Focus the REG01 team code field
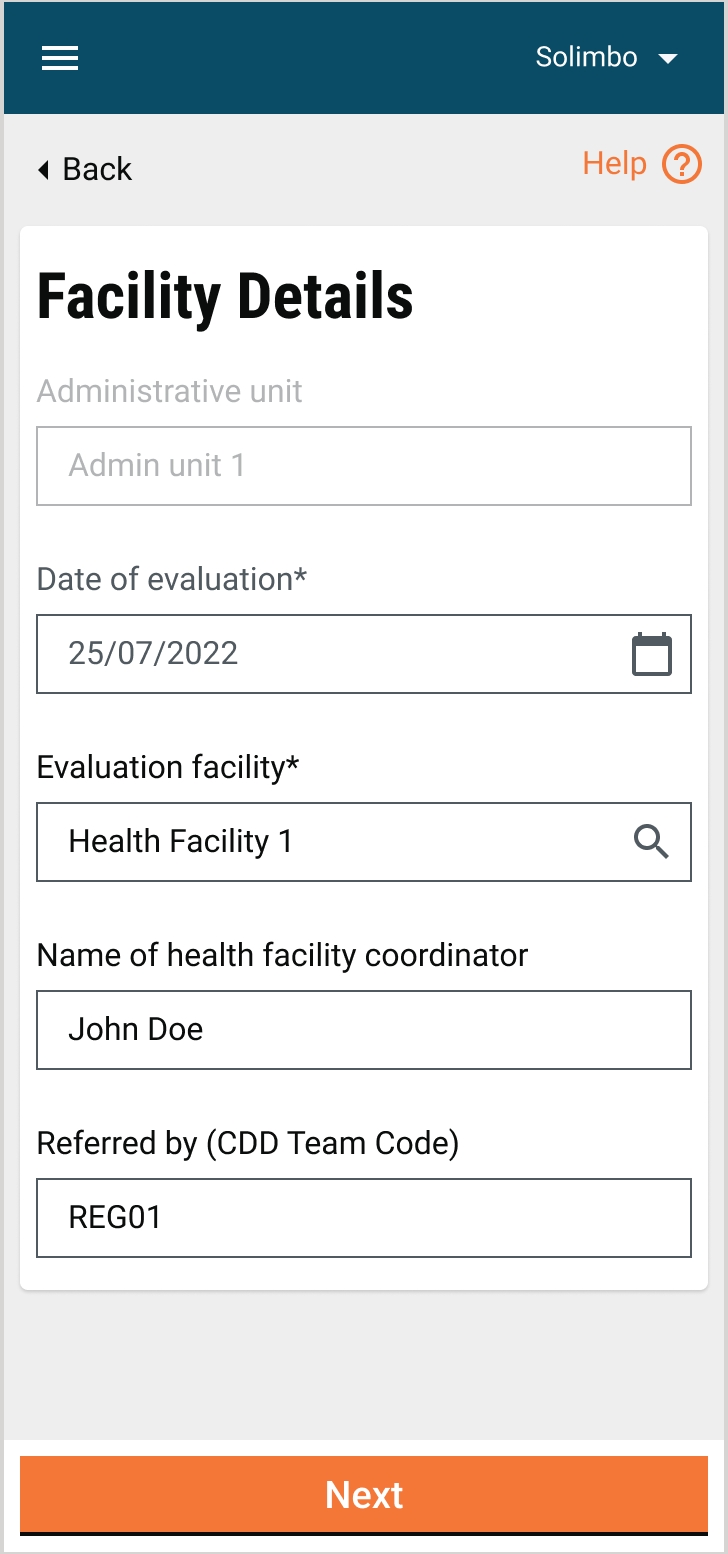The width and height of the screenshot is (728, 1554). click(363, 1218)
